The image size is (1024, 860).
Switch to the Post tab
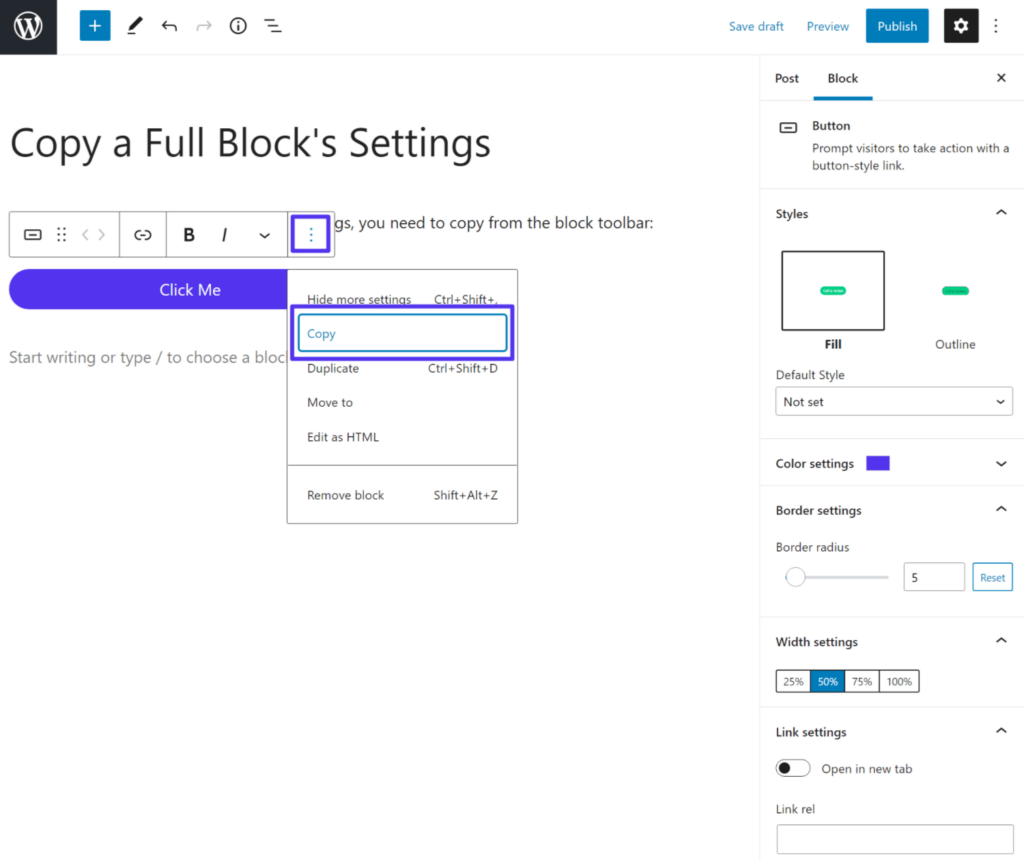pos(787,78)
